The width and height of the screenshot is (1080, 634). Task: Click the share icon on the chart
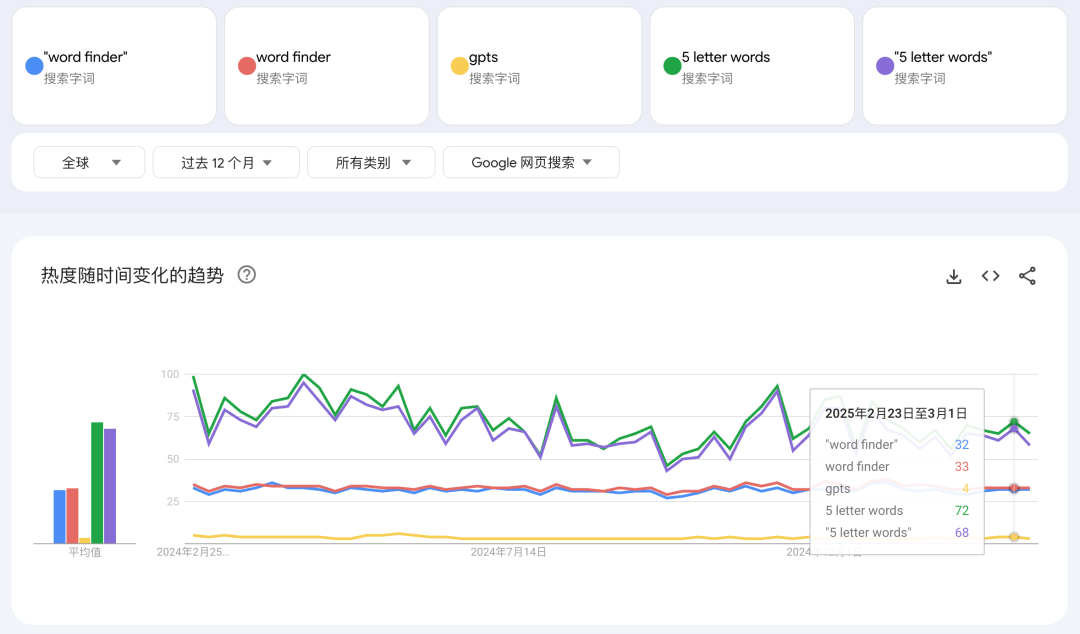pos(1027,276)
